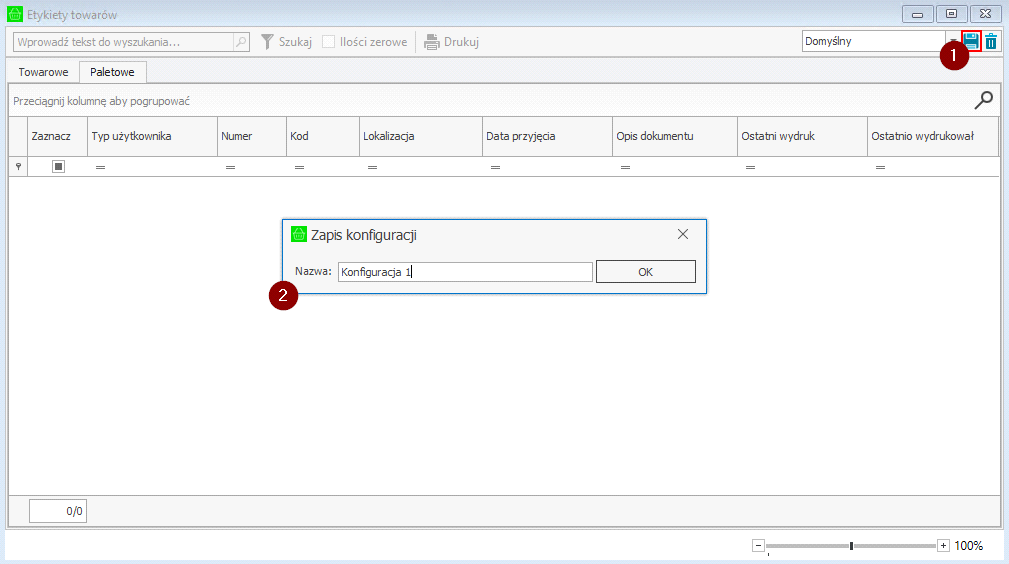Click the delete configuration trash icon
Image resolution: width=1009 pixels, height=564 pixels.
point(991,41)
